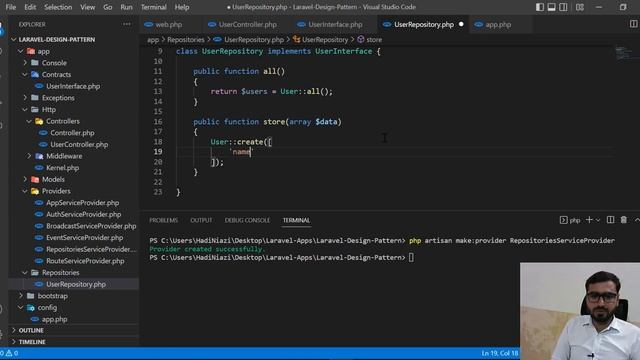Click Repositories breadcrumb segment

point(185,40)
